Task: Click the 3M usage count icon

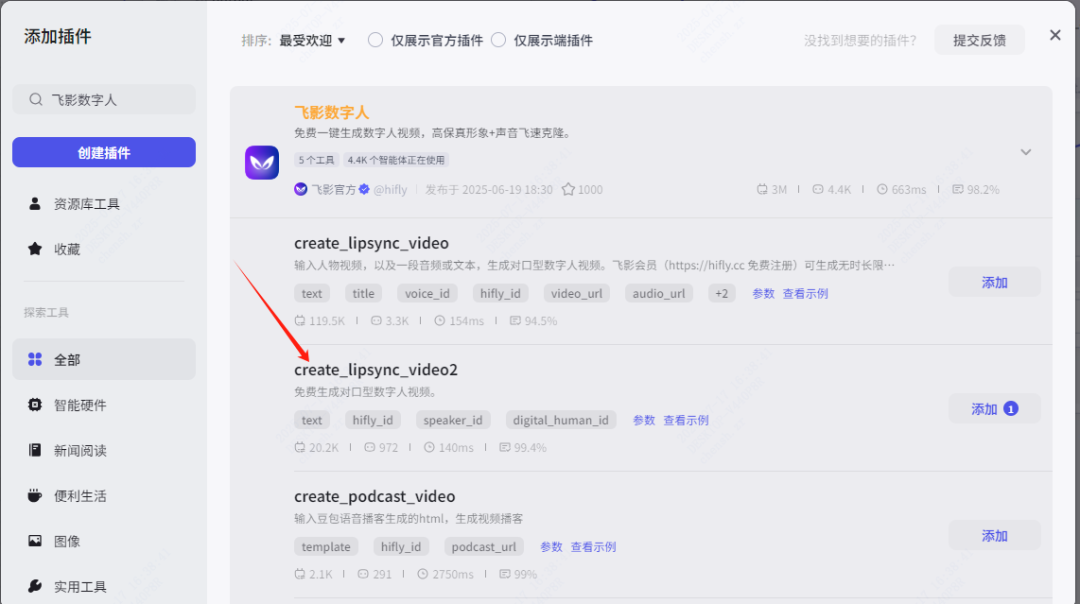Action: [762, 189]
